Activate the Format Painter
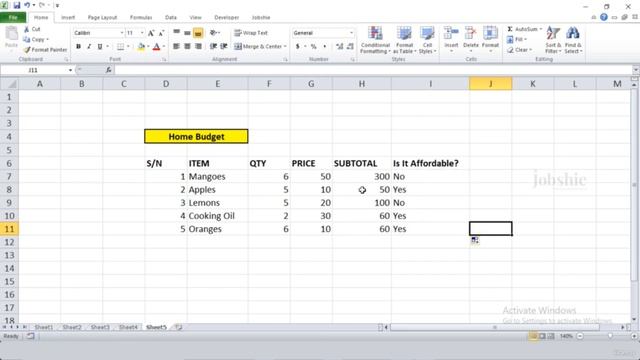Image resolution: width=640 pixels, height=360 pixels. [45, 49]
